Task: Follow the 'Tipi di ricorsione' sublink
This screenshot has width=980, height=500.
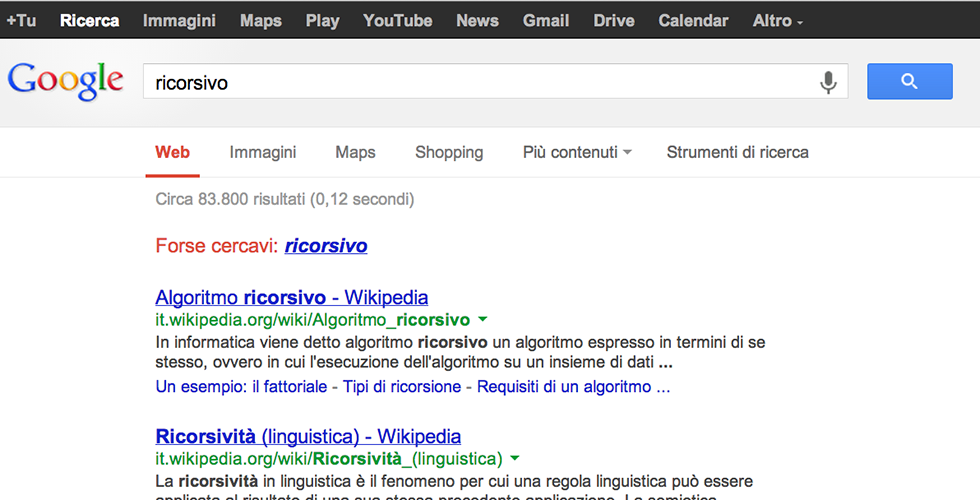Action: click(x=402, y=387)
